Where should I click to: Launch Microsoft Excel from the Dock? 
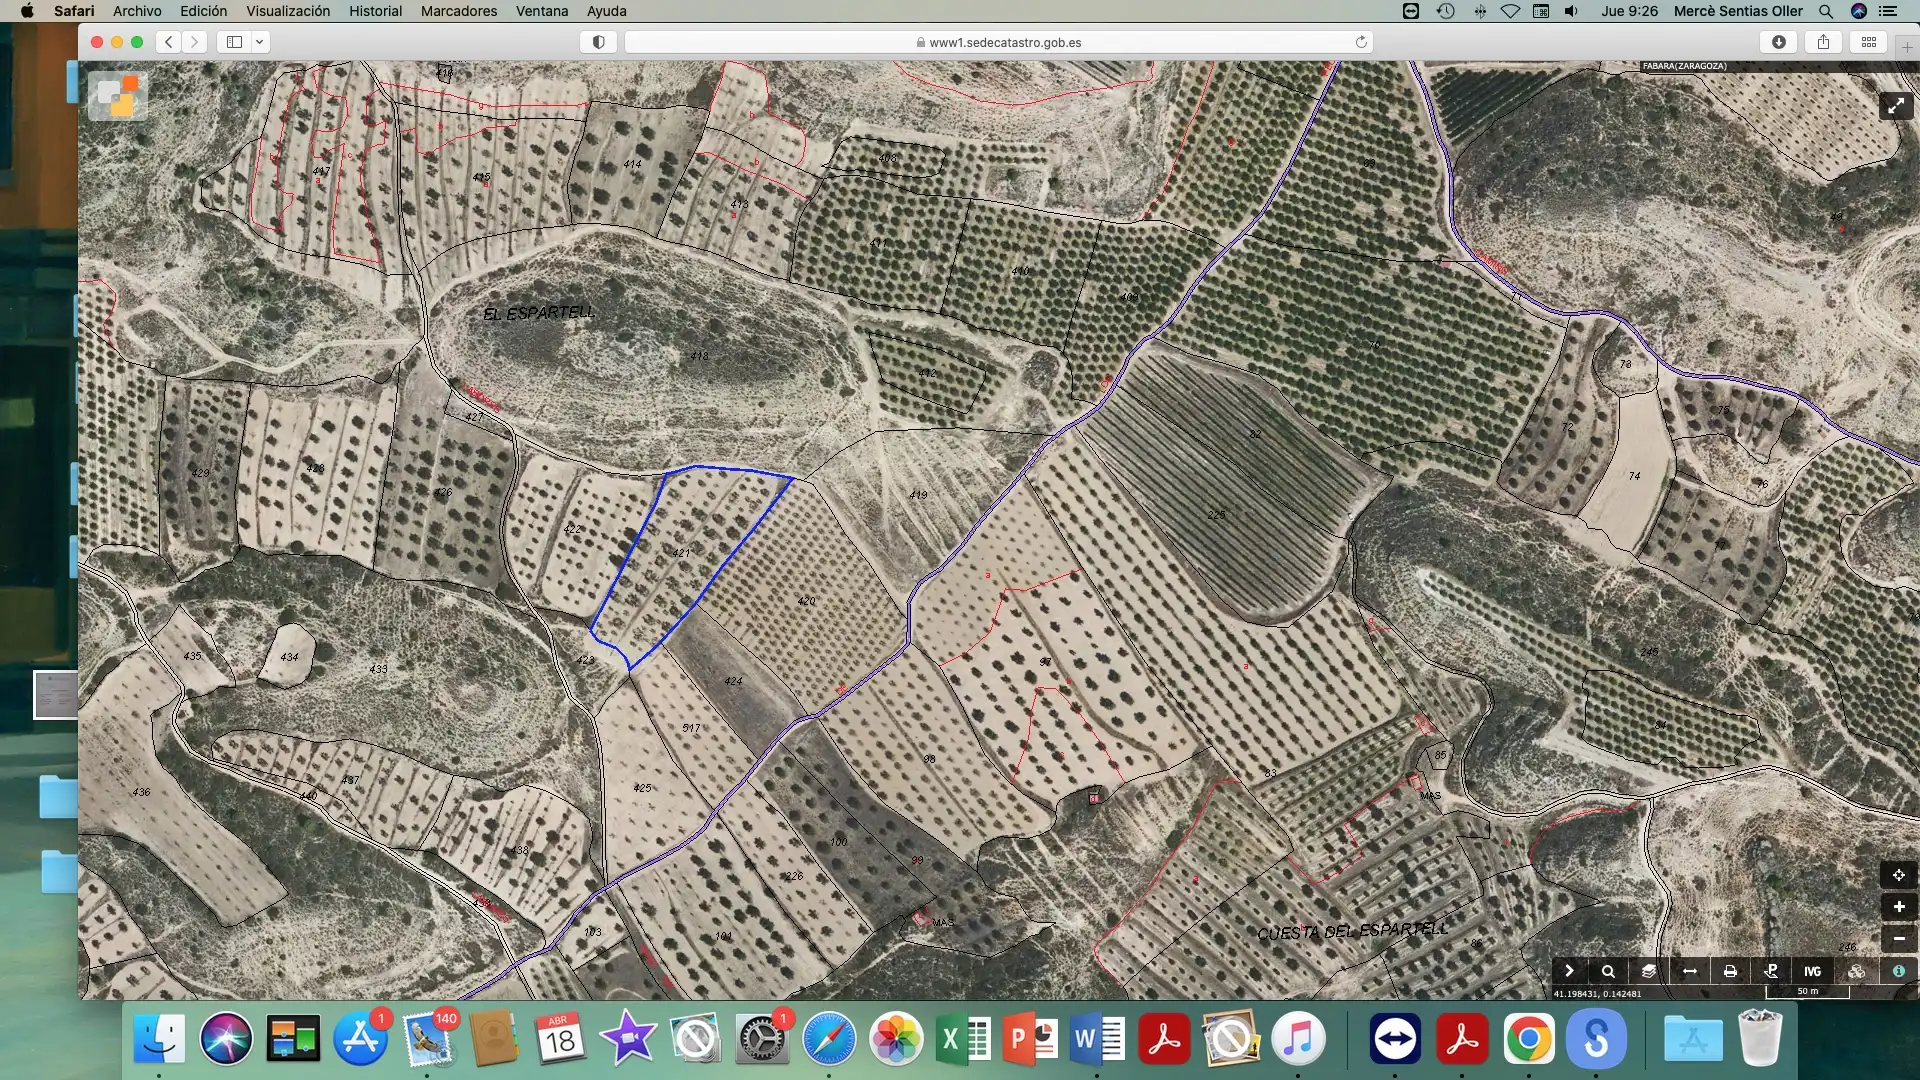[x=963, y=1039]
